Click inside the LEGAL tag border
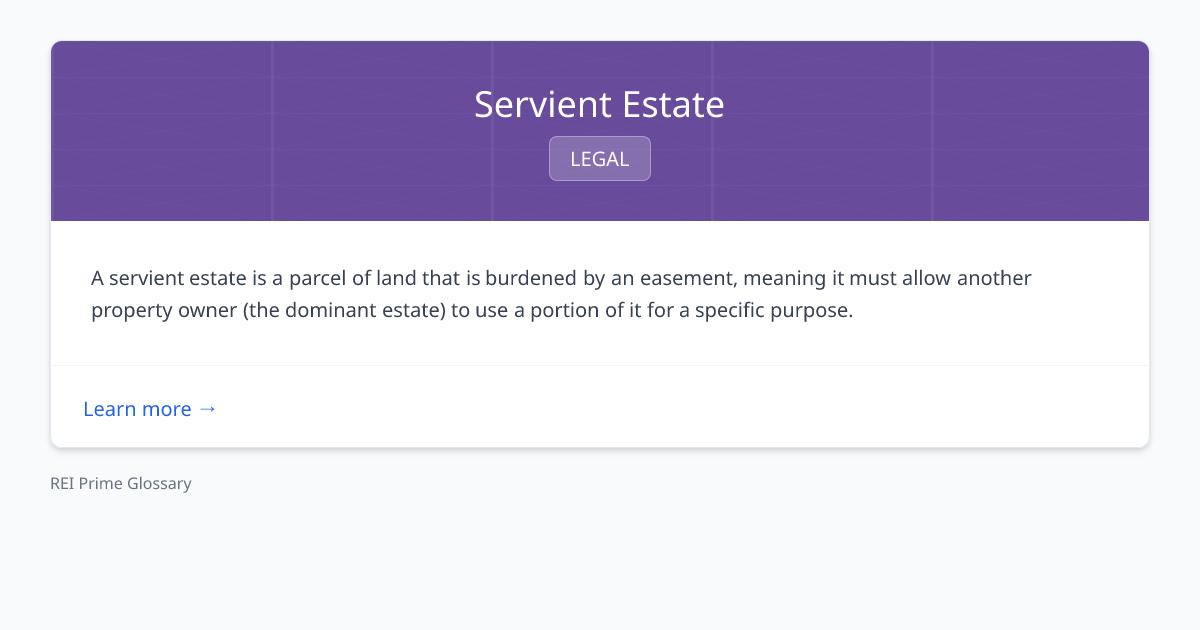 (599, 158)
